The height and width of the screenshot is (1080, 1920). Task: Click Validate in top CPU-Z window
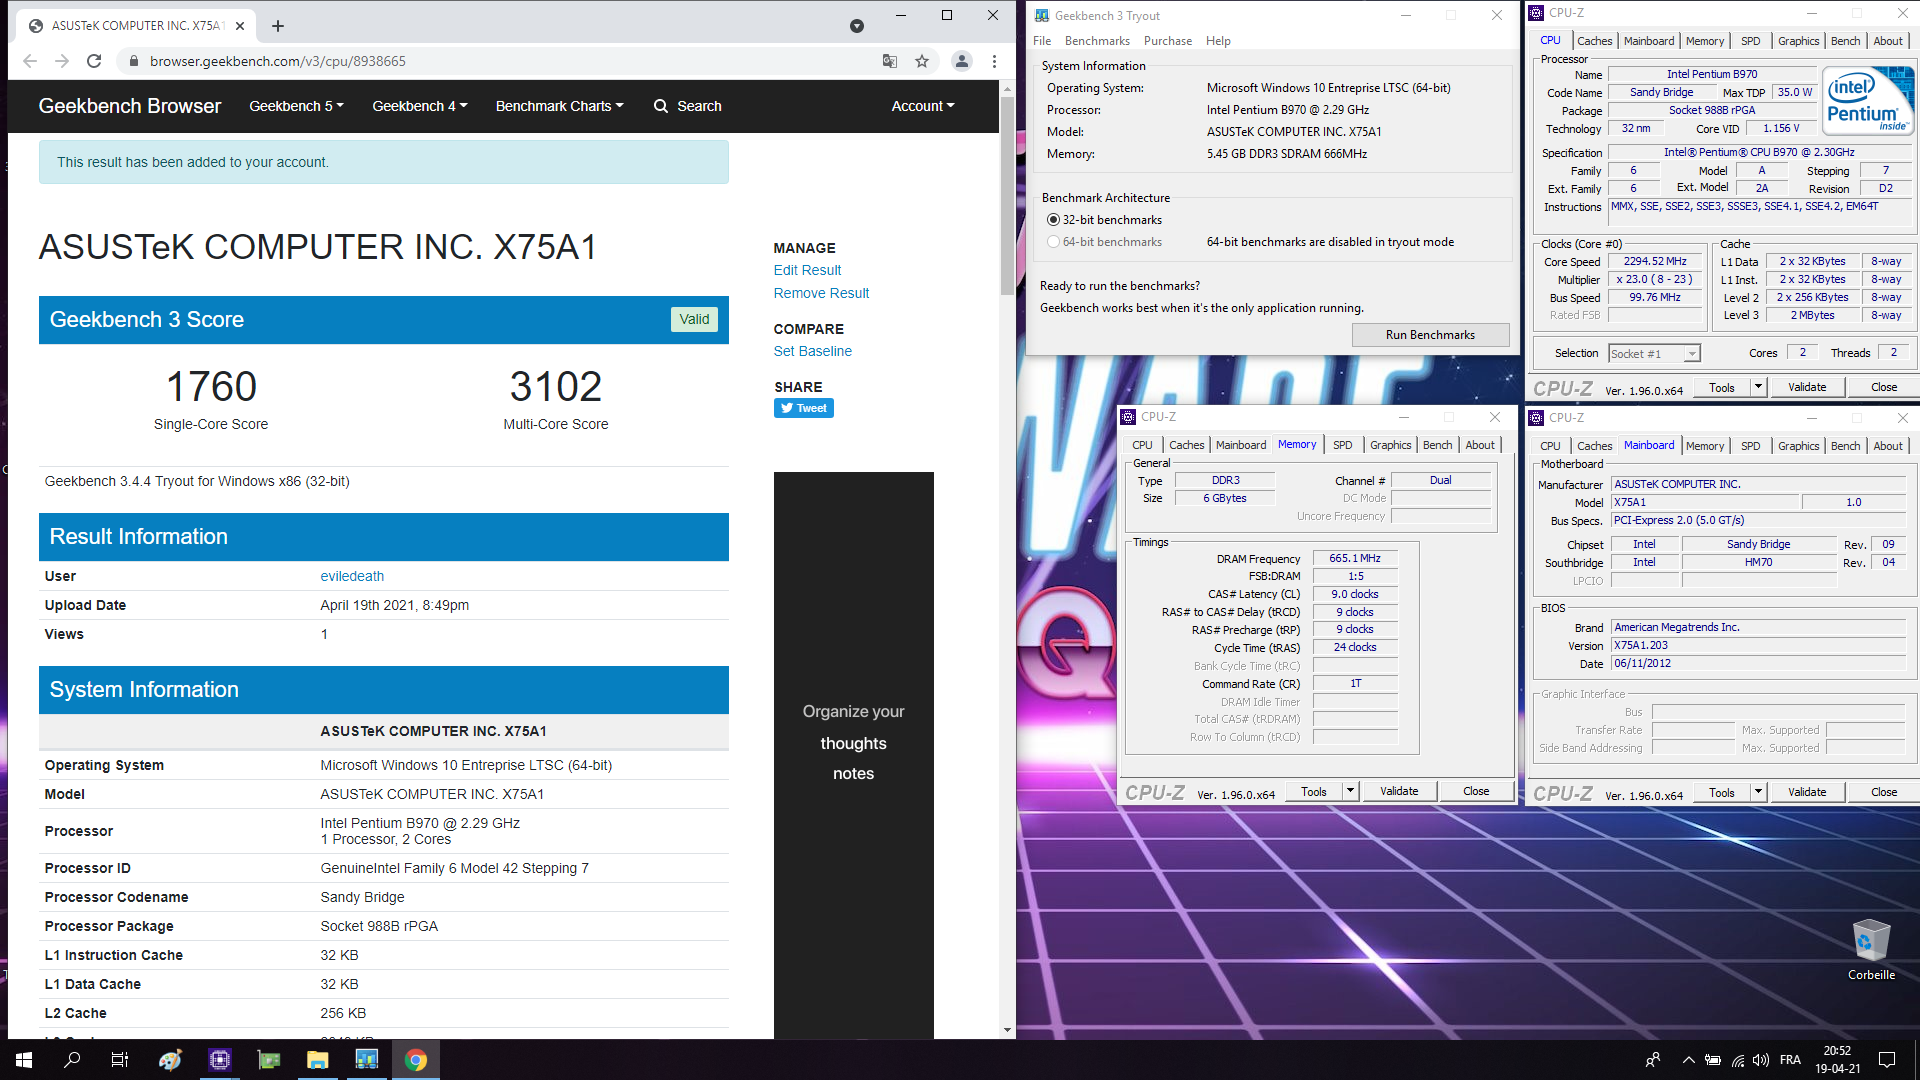point(1807,387)
